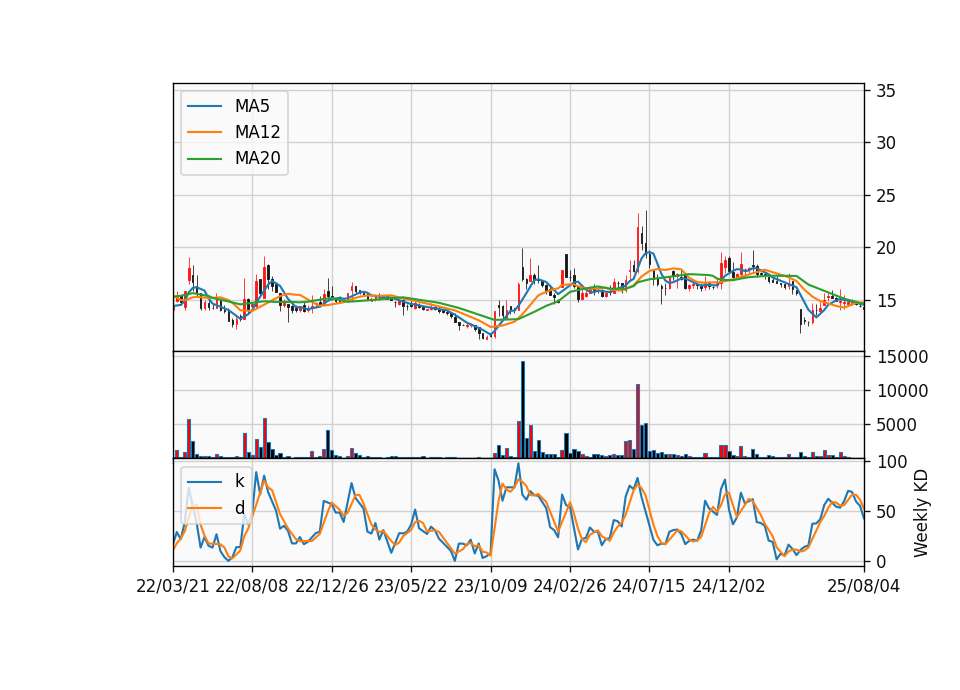The width and height of the screenshot is (960, 690).
Task: Click the price axis value 35
Action: click(886, 91)
